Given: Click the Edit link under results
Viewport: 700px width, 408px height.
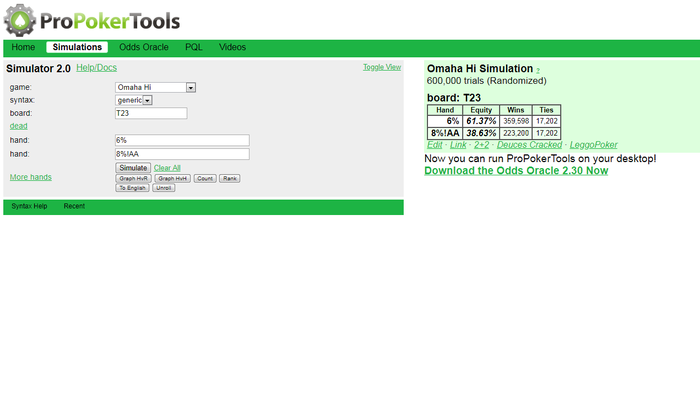Looking at the screenshot, I should point(434,145).
